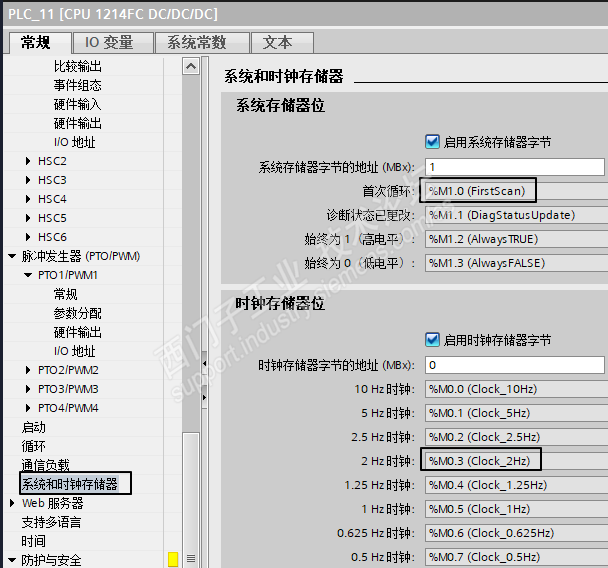The image size is (608, 568).
Task: Select 参数分配 under PTO1/PWM1
Action: pos(78,313)
